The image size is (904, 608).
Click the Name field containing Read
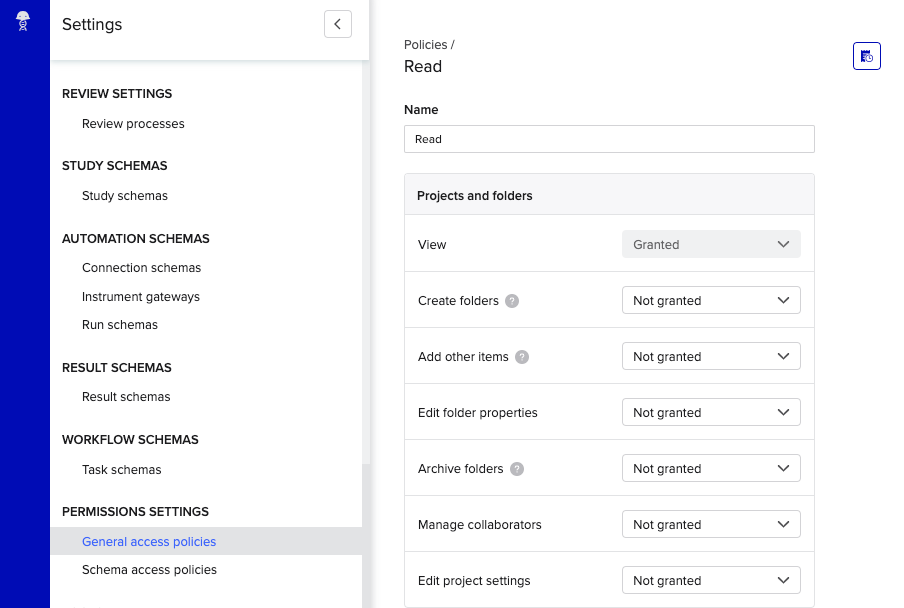(x=609, y=138)
